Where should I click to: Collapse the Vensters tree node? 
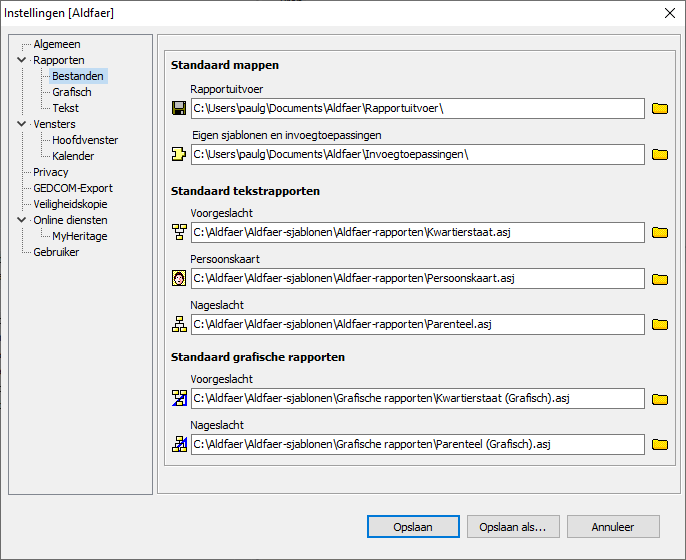(x=22, y=124)
